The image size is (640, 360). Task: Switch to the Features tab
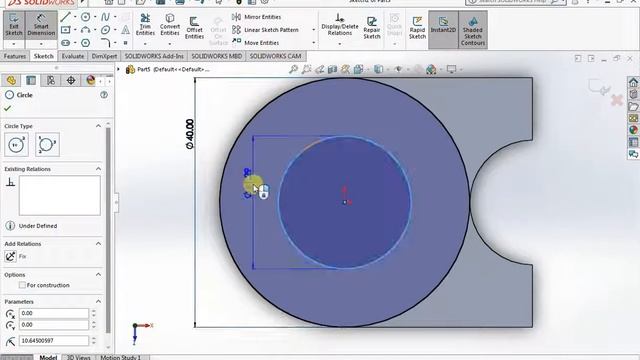(15, 56)
